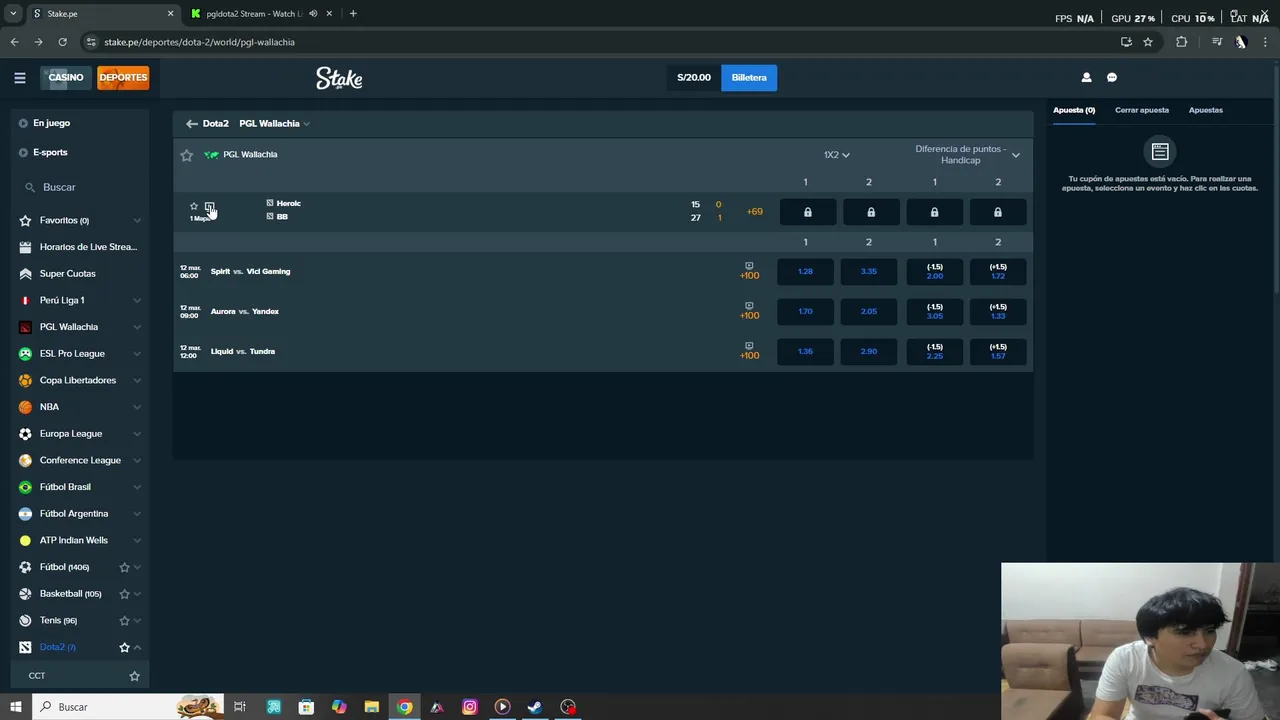Collapse the Dota2 sidebar section
Viewport: 1280px width, 720px height.
point(137,647)
